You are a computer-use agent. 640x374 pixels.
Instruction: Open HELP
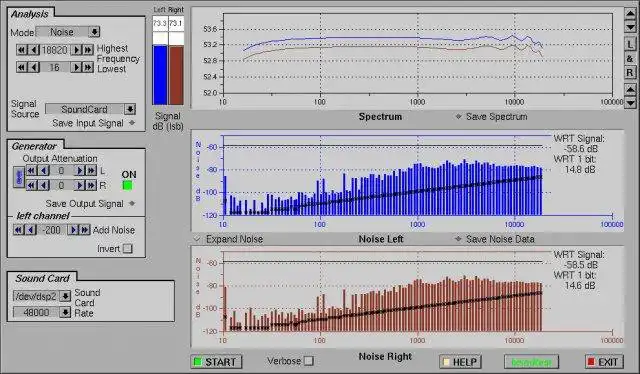[460, 362]
